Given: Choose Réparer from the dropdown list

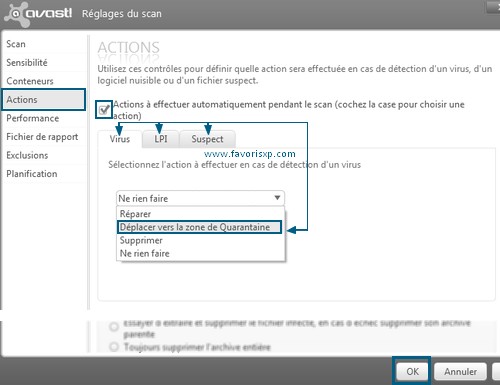Looking at the screenshot, I should coord(201,214).
